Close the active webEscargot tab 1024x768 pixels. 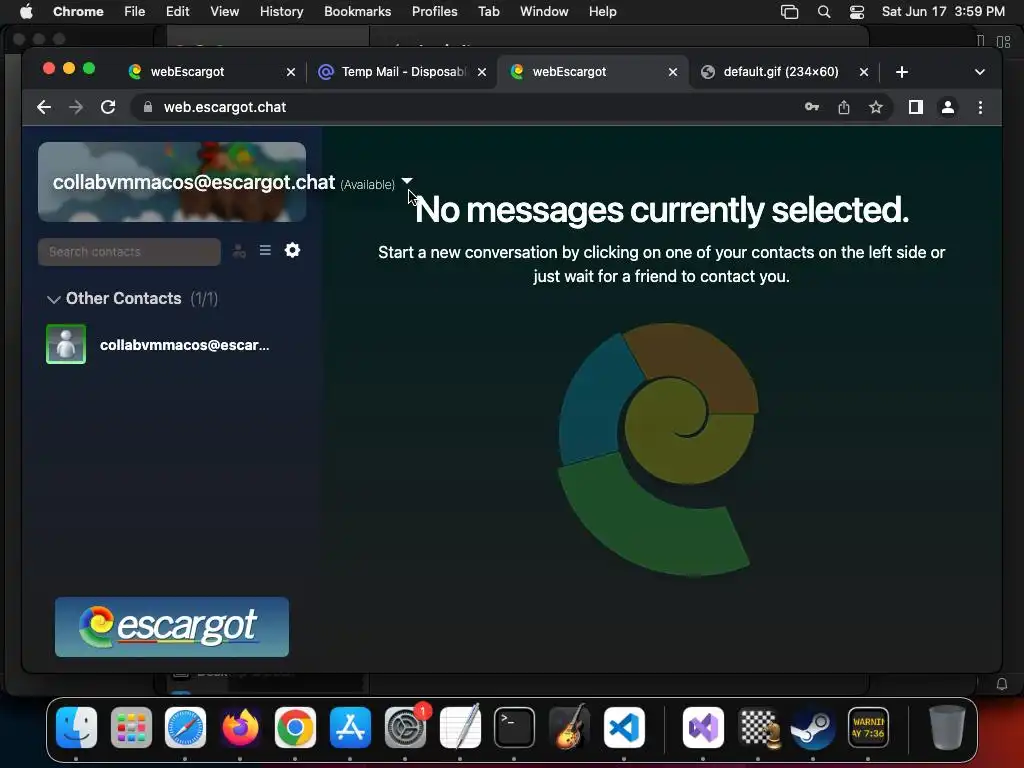pyautogui.click(x=673, y=72)
